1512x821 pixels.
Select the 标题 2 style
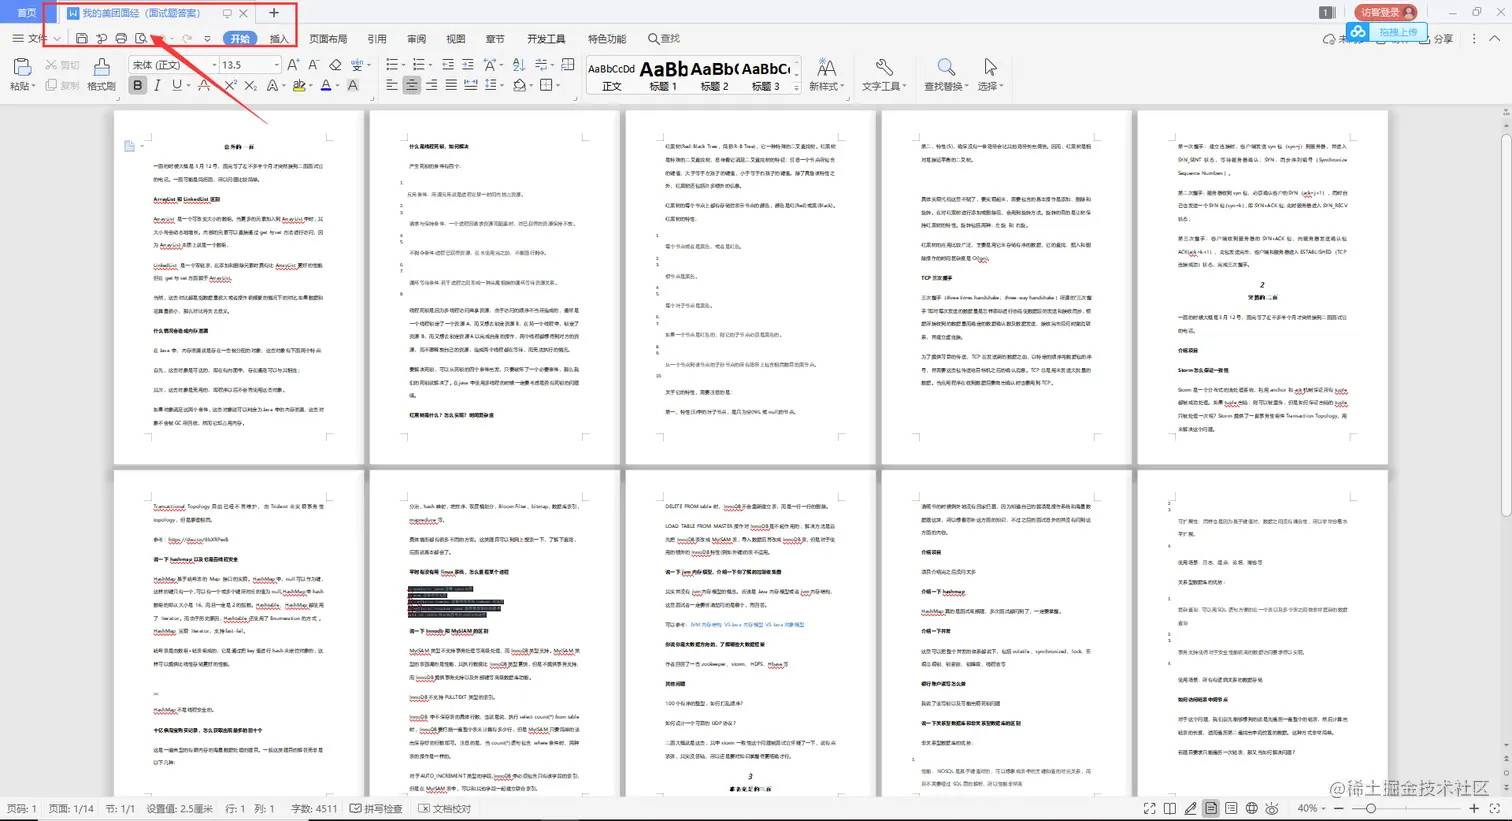pyautogui.click(x=714, y=76)
